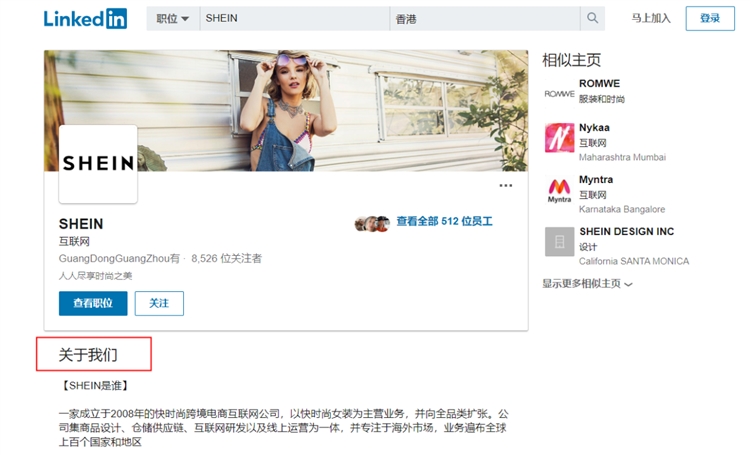Click the employee avatars next to 512 员工
The image size is (750, 455).
[x=372, y=223]
